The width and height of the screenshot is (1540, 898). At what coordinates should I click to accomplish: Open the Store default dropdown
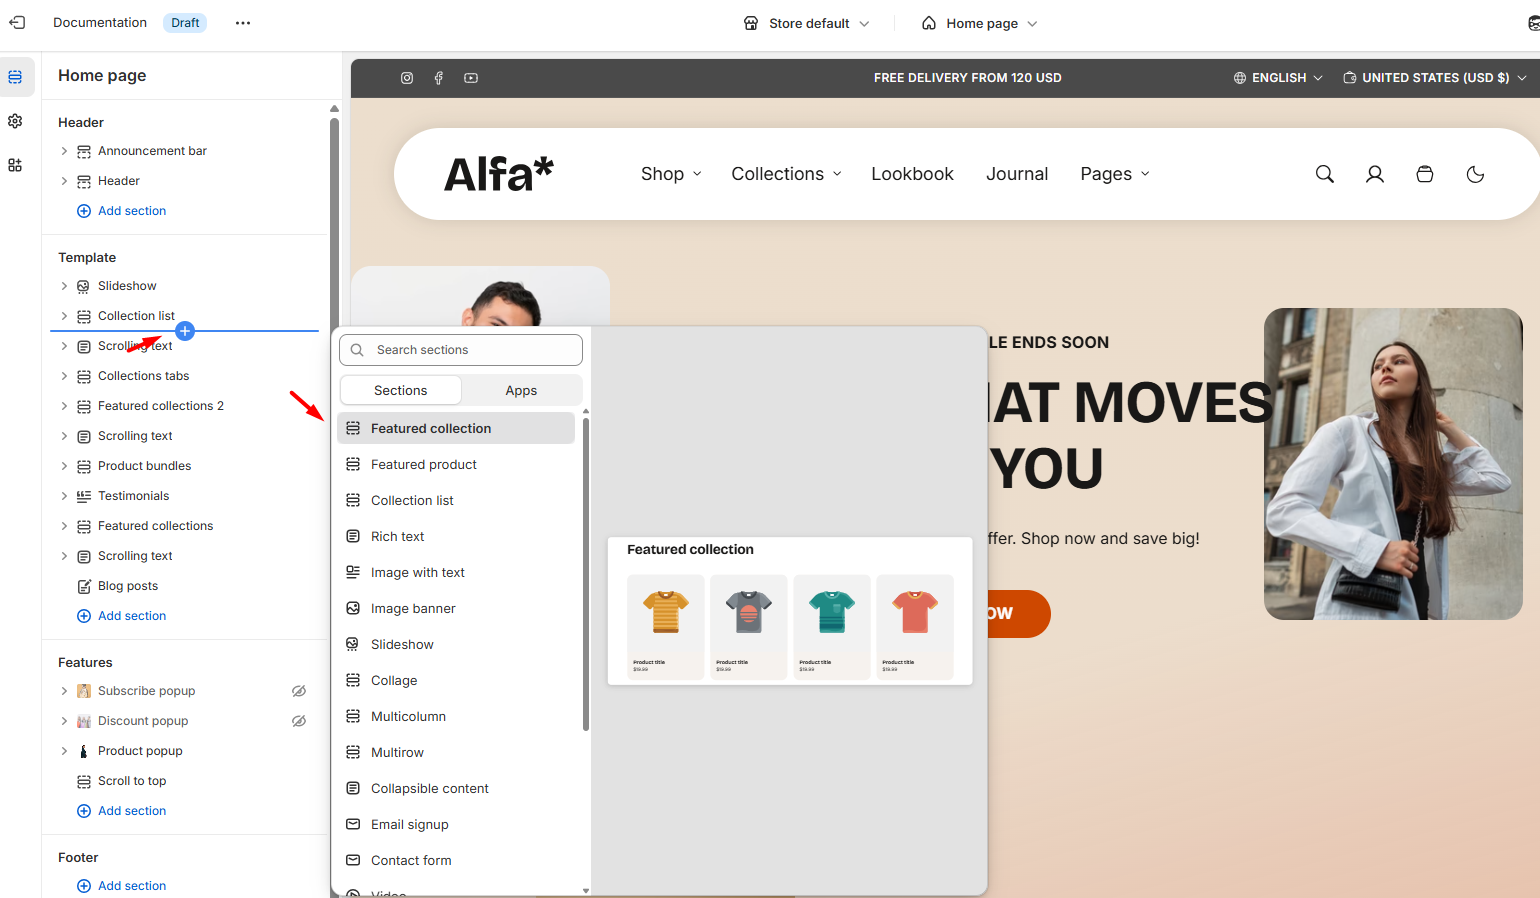click(807, 23)
